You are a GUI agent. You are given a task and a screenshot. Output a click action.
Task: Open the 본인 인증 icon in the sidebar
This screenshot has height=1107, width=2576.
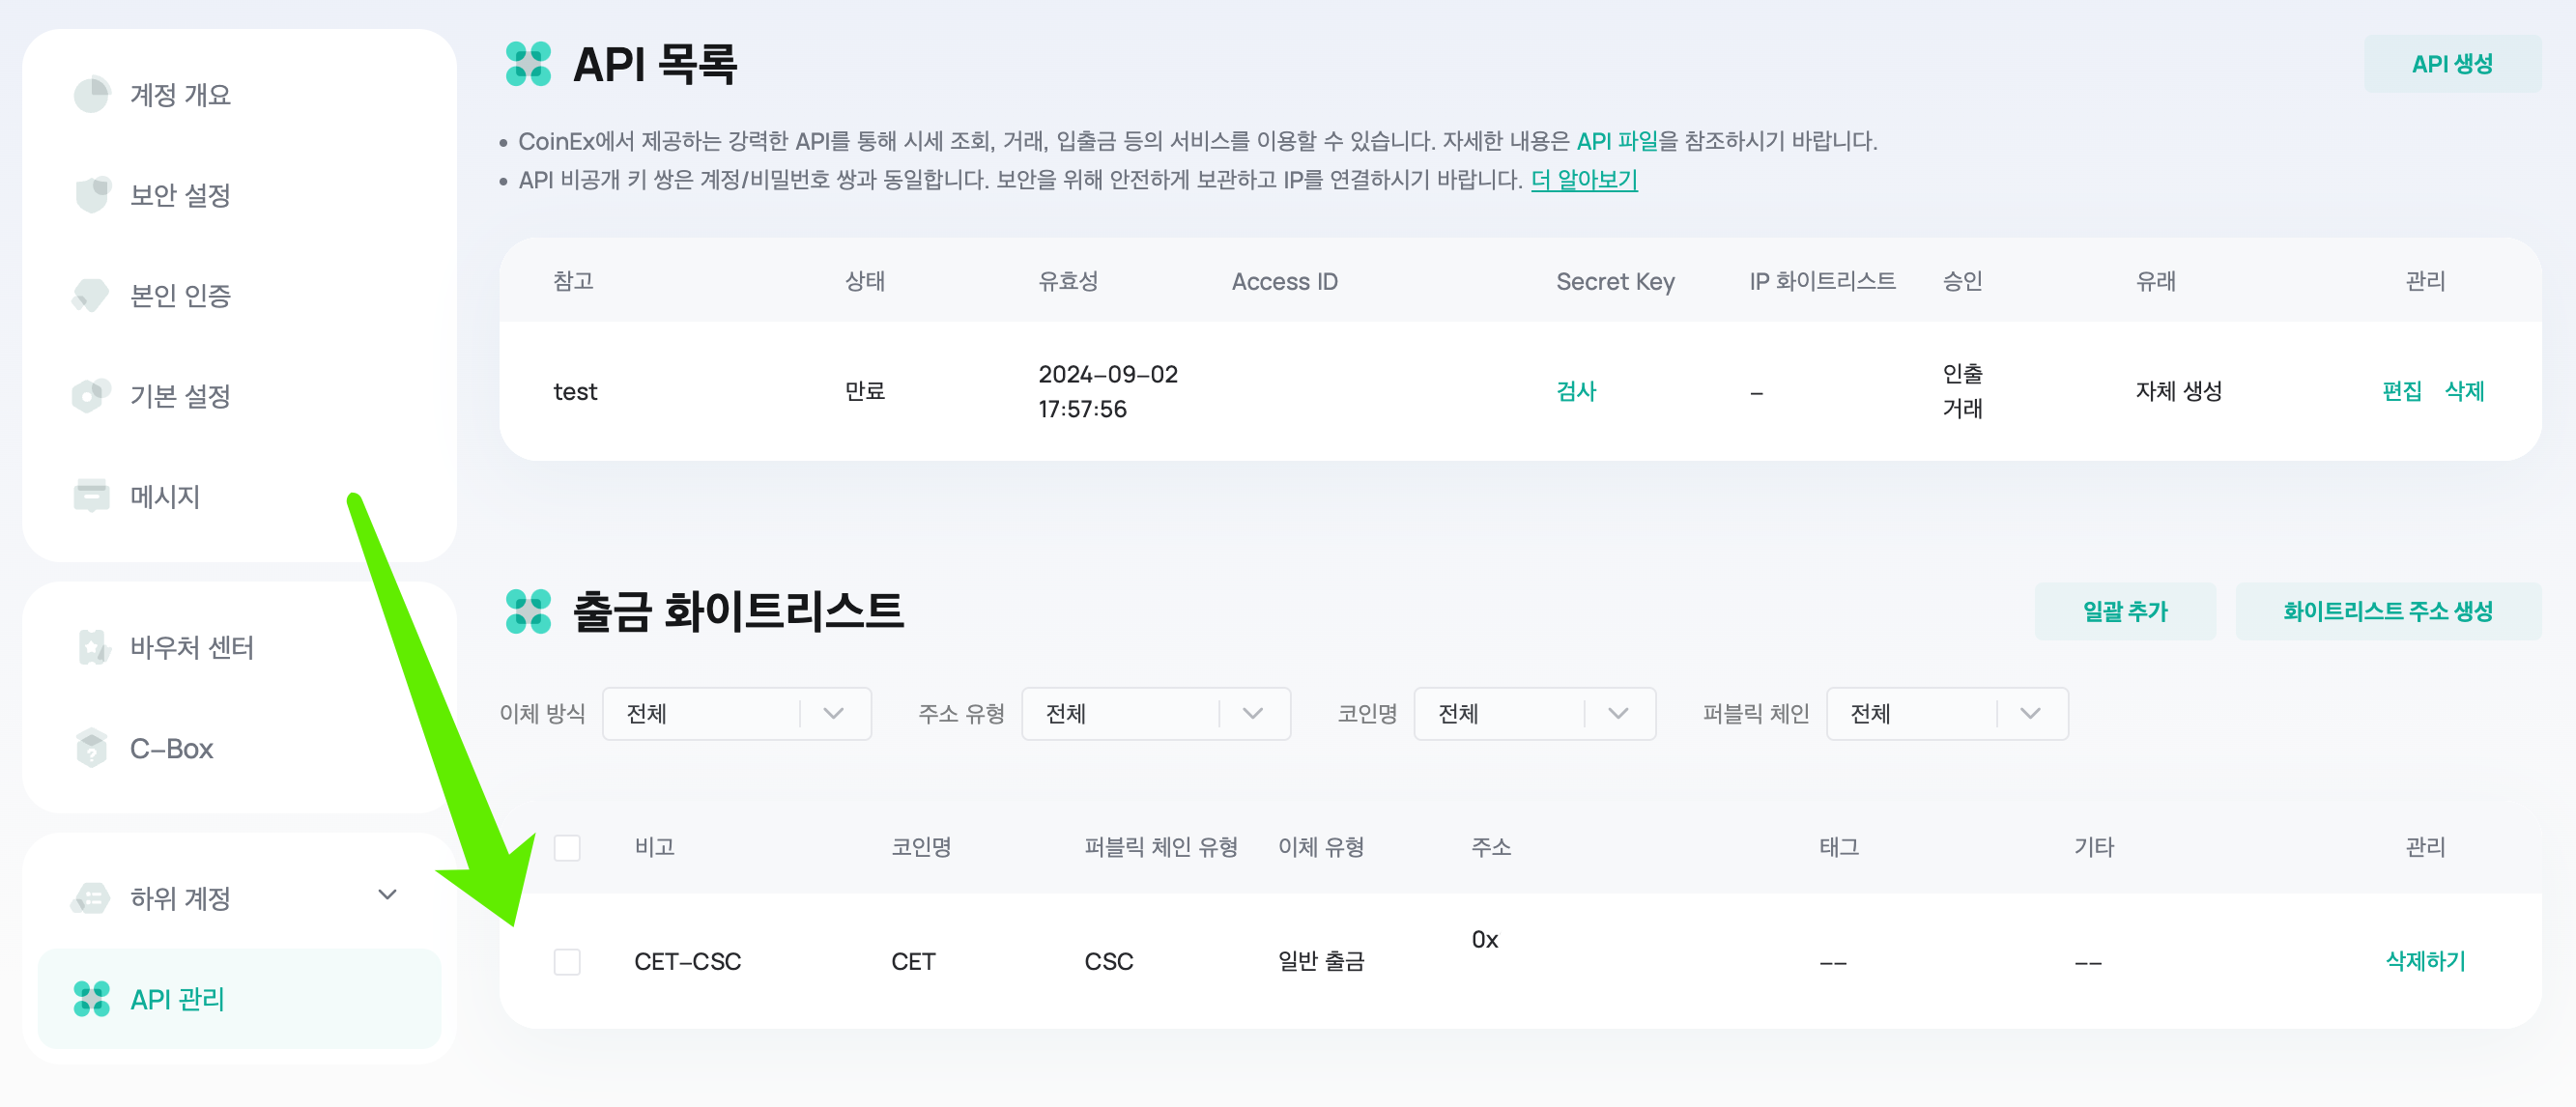click(91, 296)
